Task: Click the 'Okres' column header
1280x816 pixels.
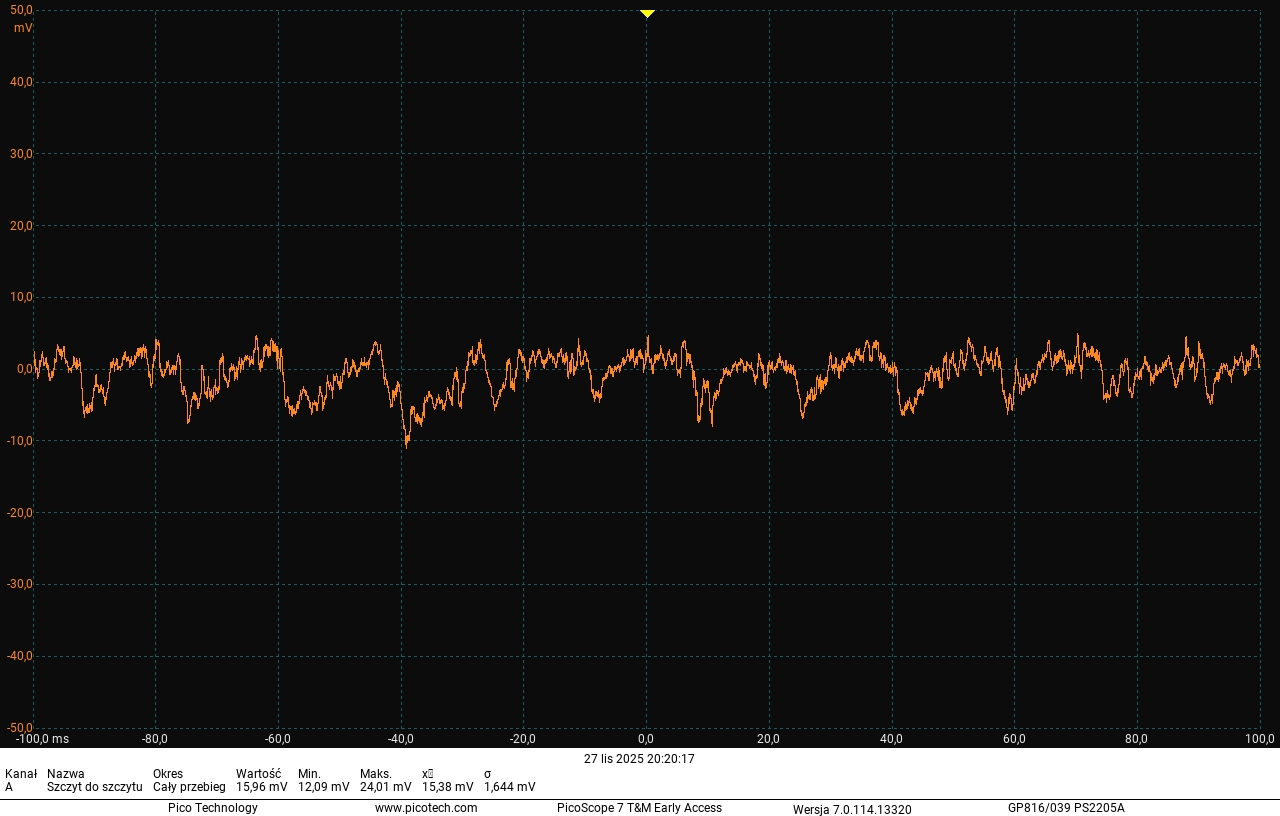Action: tap(168, 774)
